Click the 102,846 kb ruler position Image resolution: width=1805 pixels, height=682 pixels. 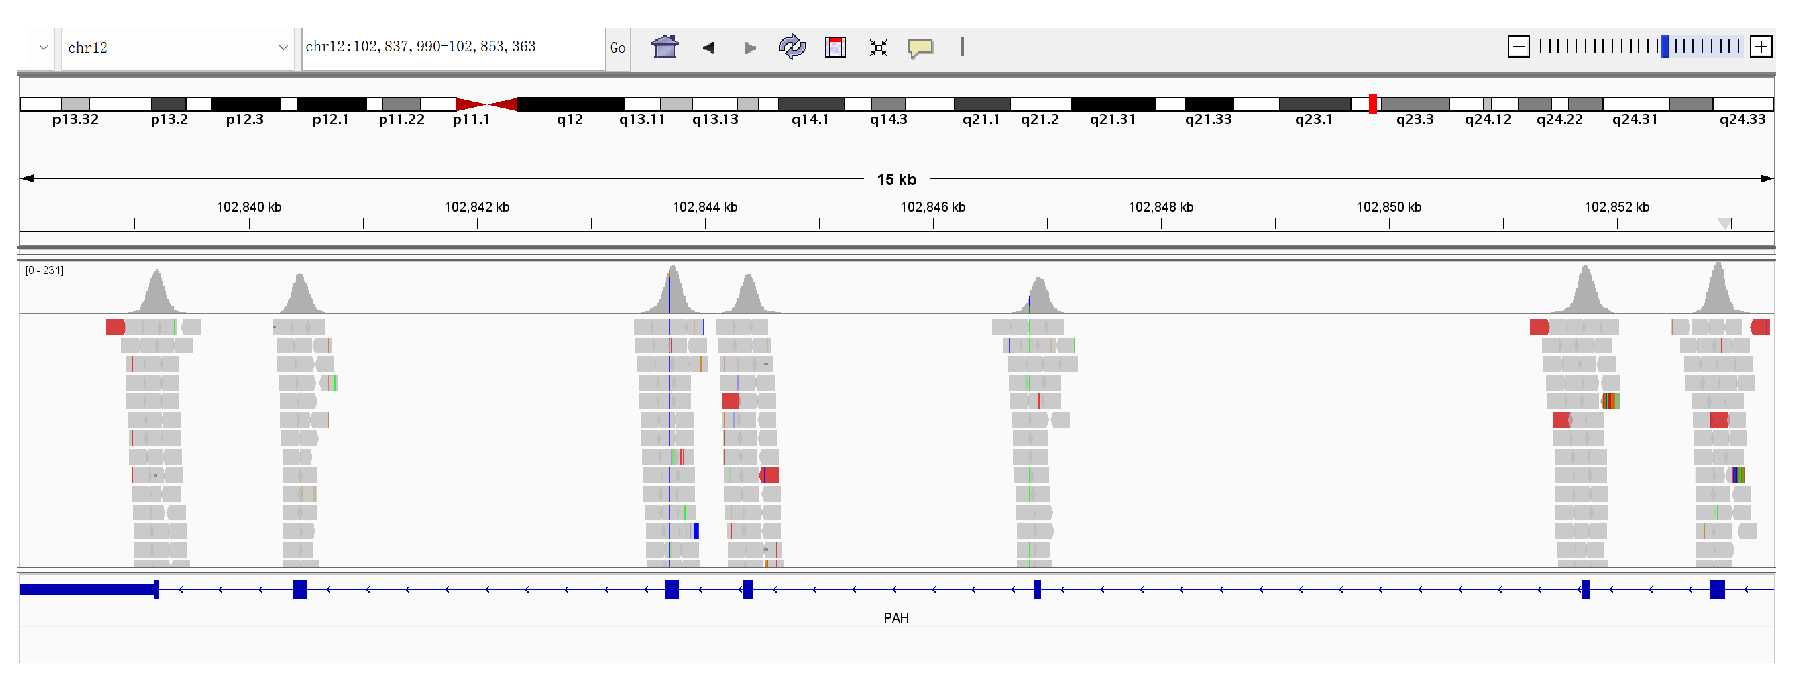933,208
